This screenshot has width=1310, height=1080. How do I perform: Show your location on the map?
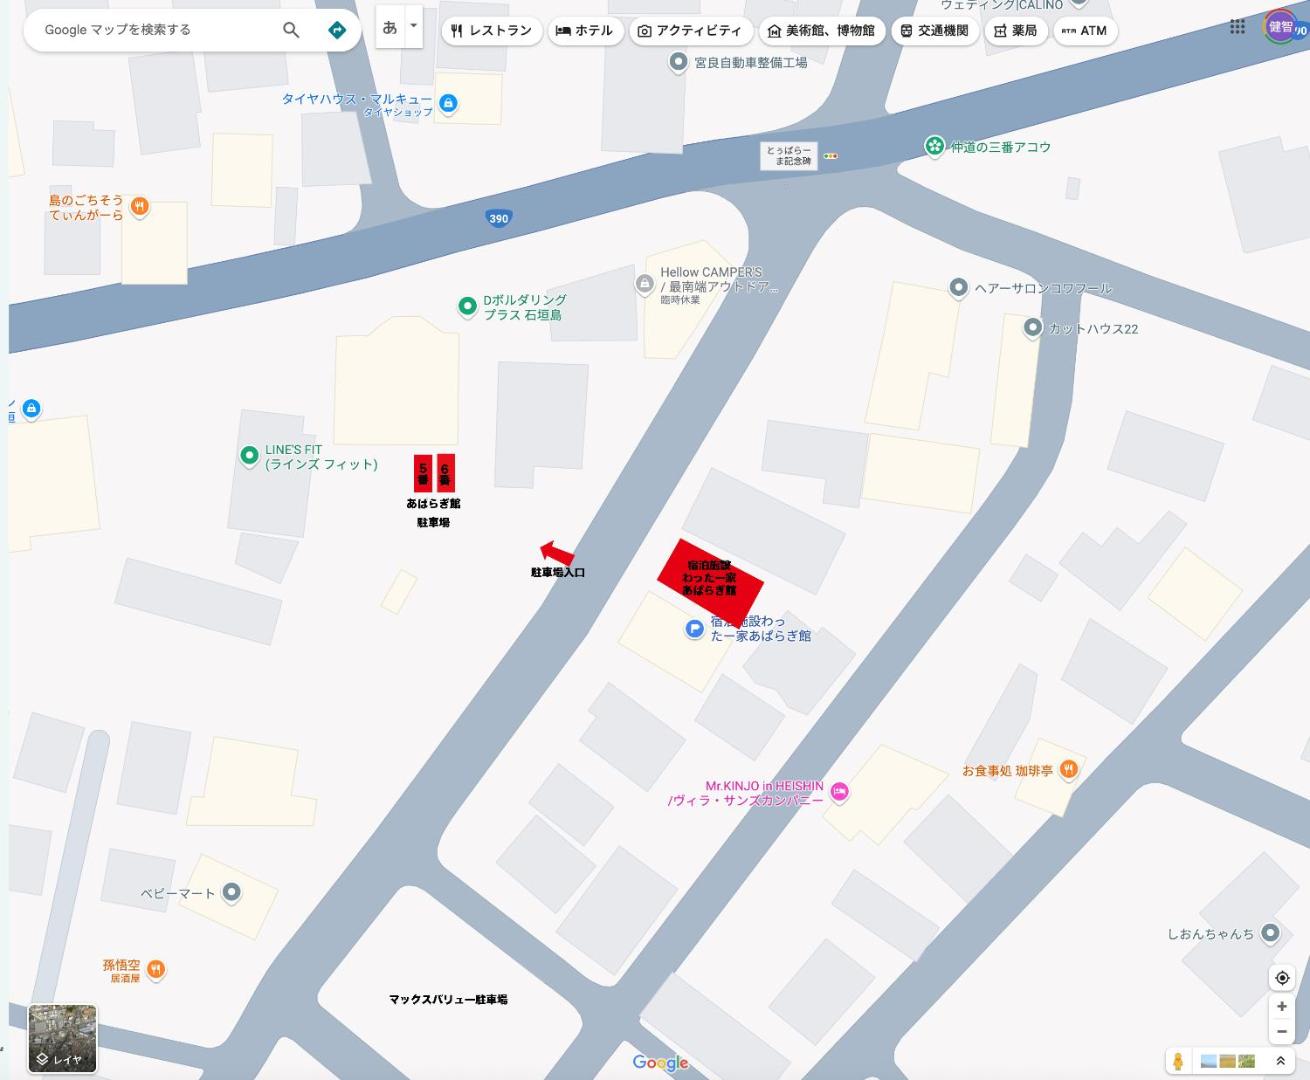click(x=1282, y=977)
